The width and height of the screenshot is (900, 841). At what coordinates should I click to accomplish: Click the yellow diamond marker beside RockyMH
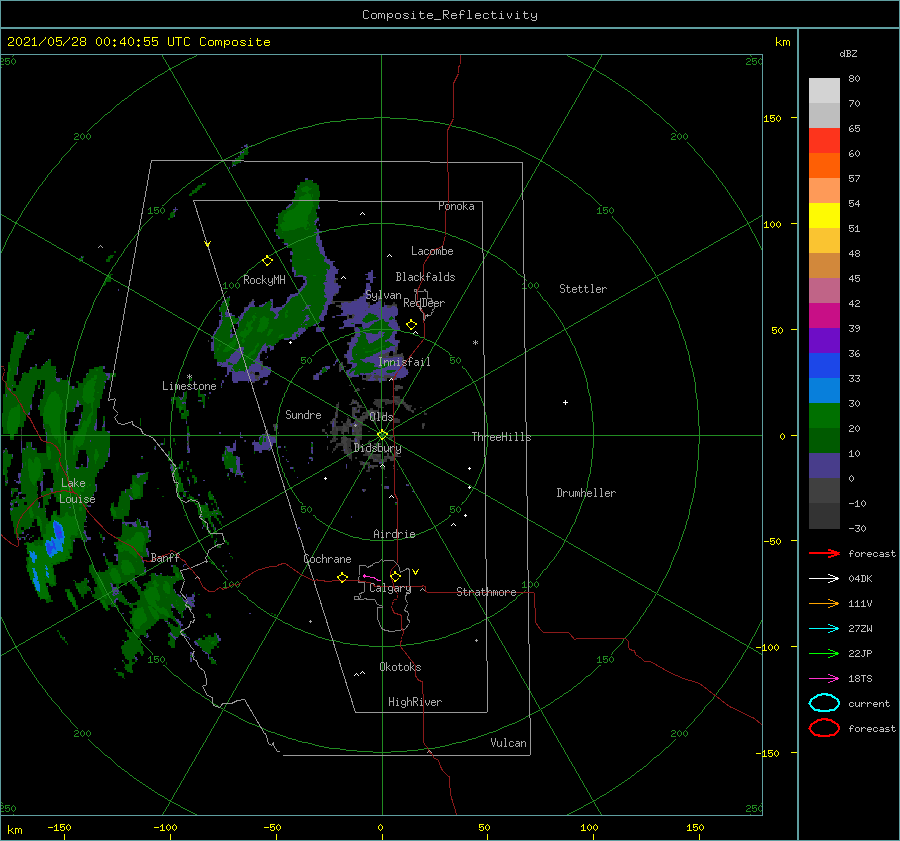(267, 261)
